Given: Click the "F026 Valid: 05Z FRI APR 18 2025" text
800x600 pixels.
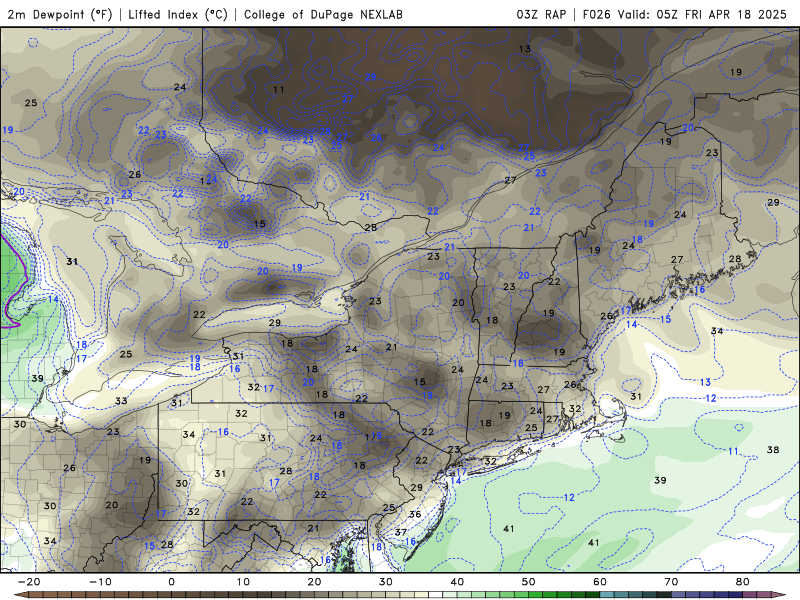Looking at the screenshot, I should pyautogui.click(x=685, y=14).
